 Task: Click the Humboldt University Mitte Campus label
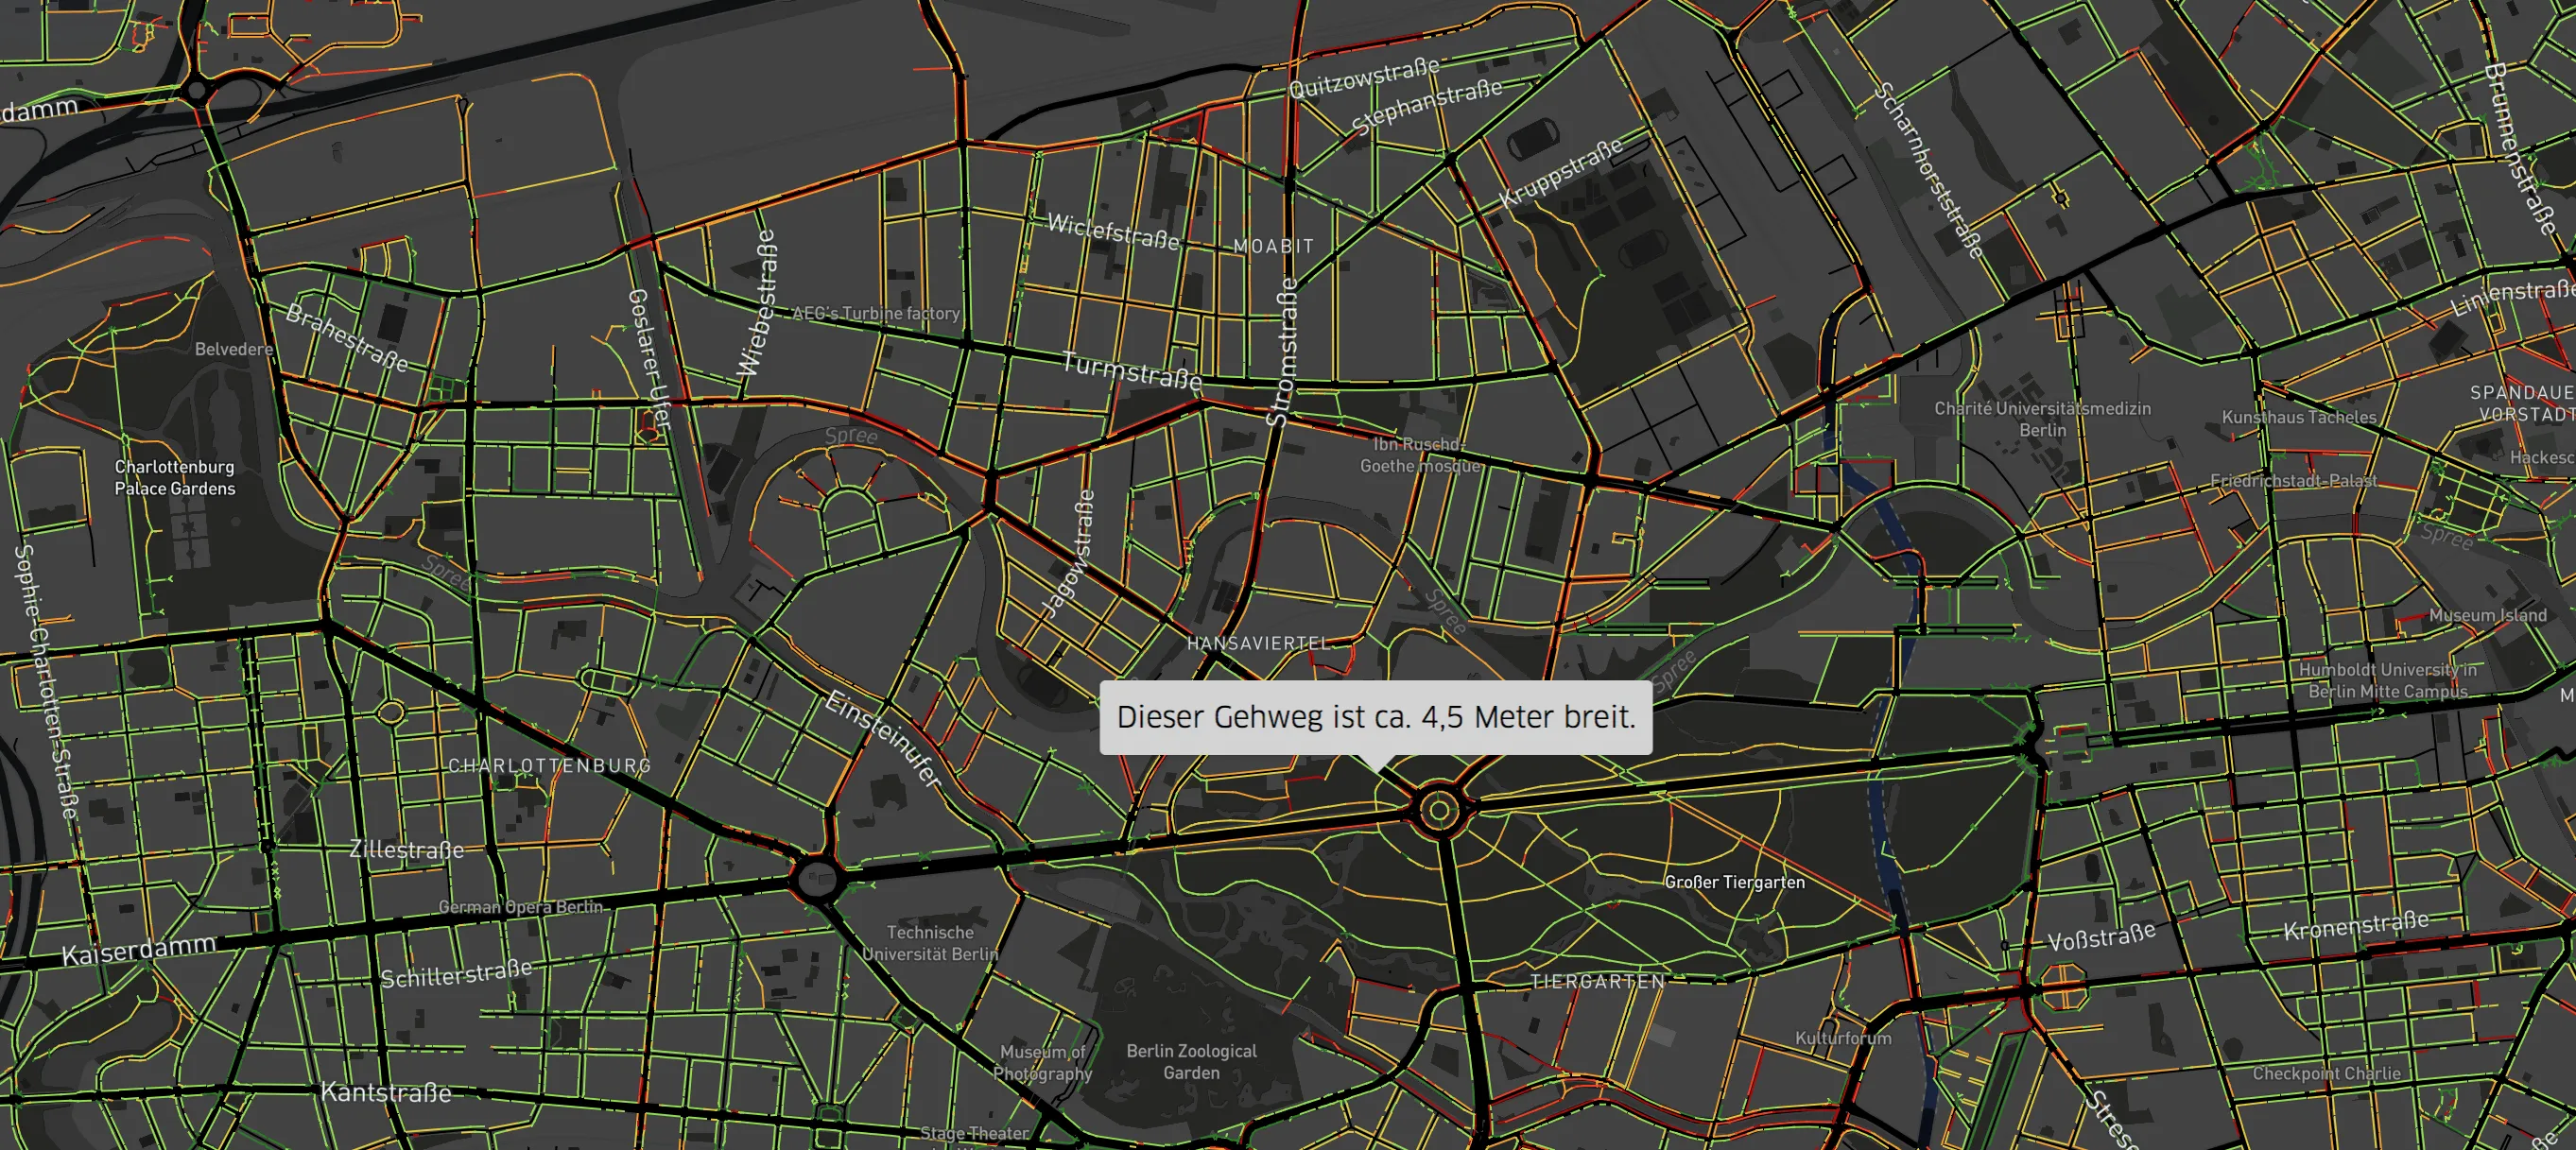pos(2387,680)
